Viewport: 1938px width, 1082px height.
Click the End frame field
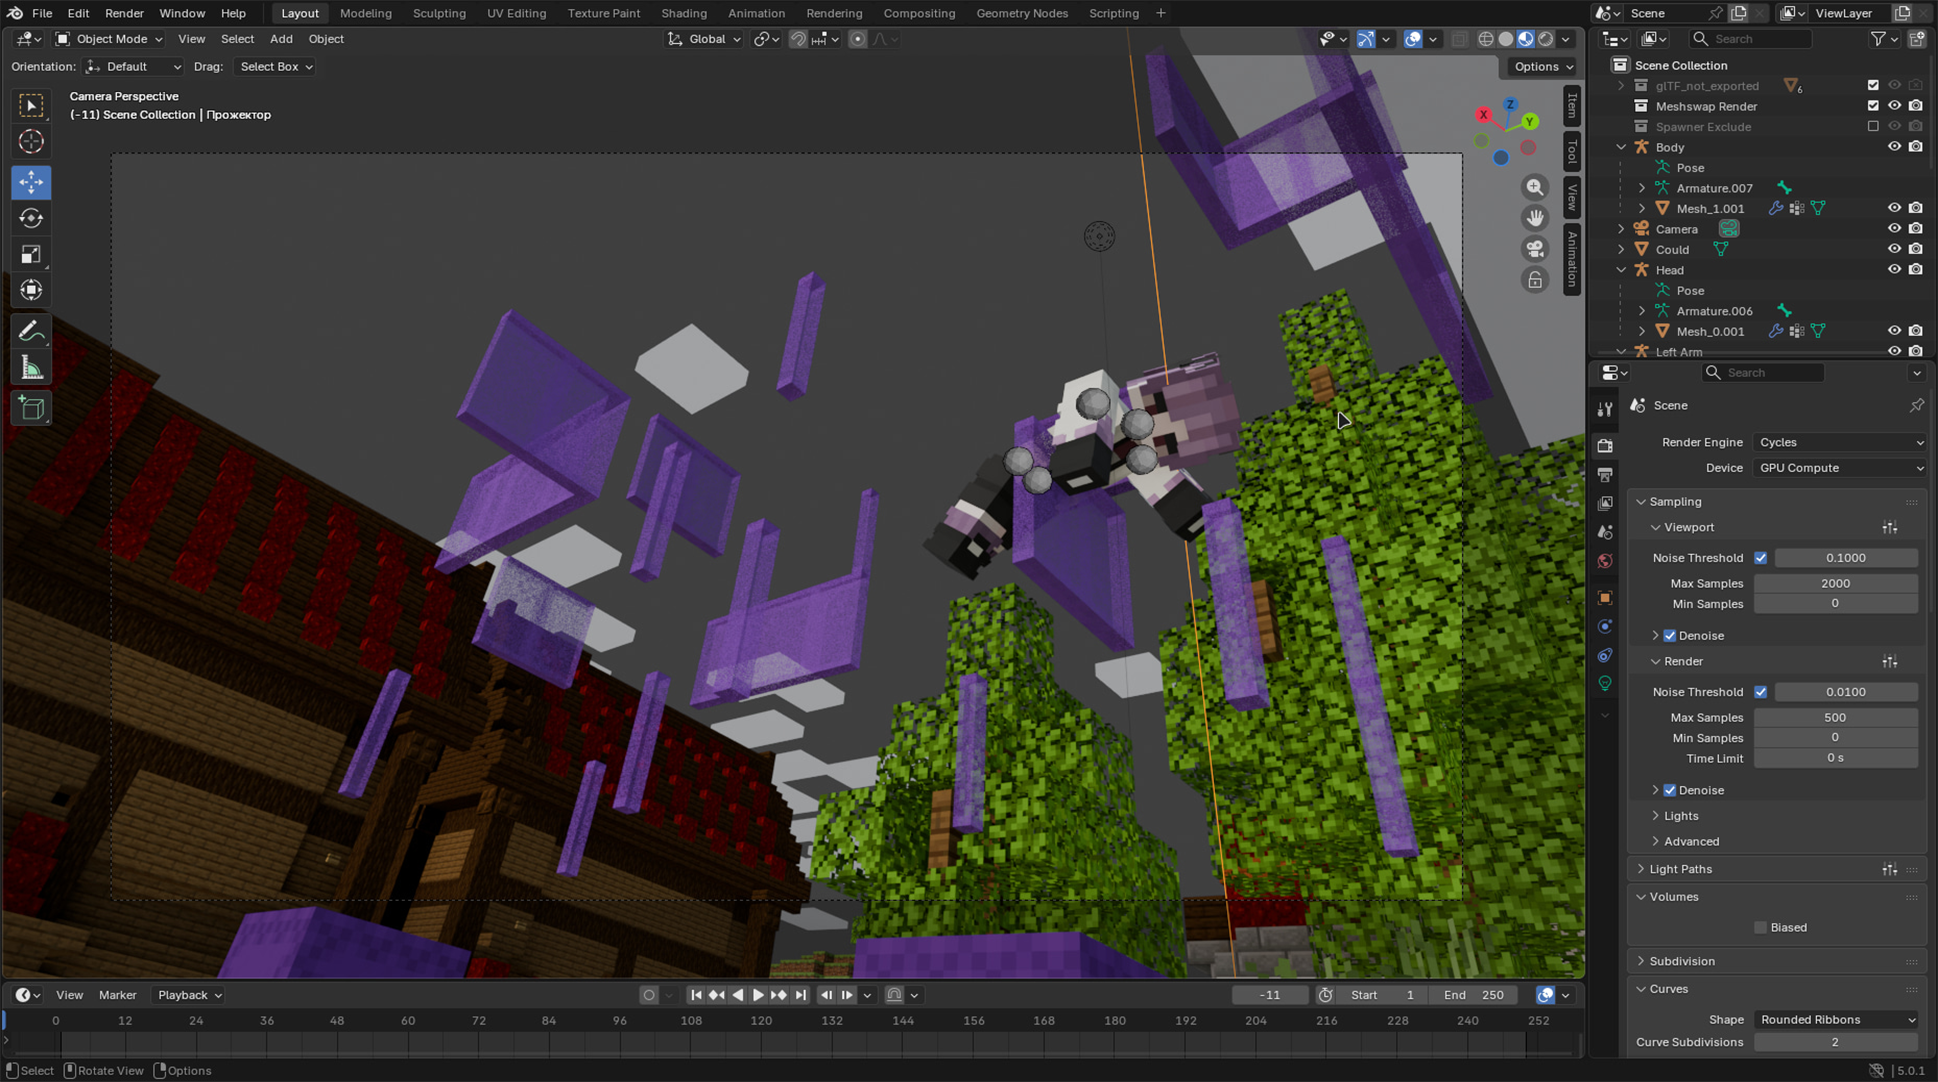tap(1475, 995)
